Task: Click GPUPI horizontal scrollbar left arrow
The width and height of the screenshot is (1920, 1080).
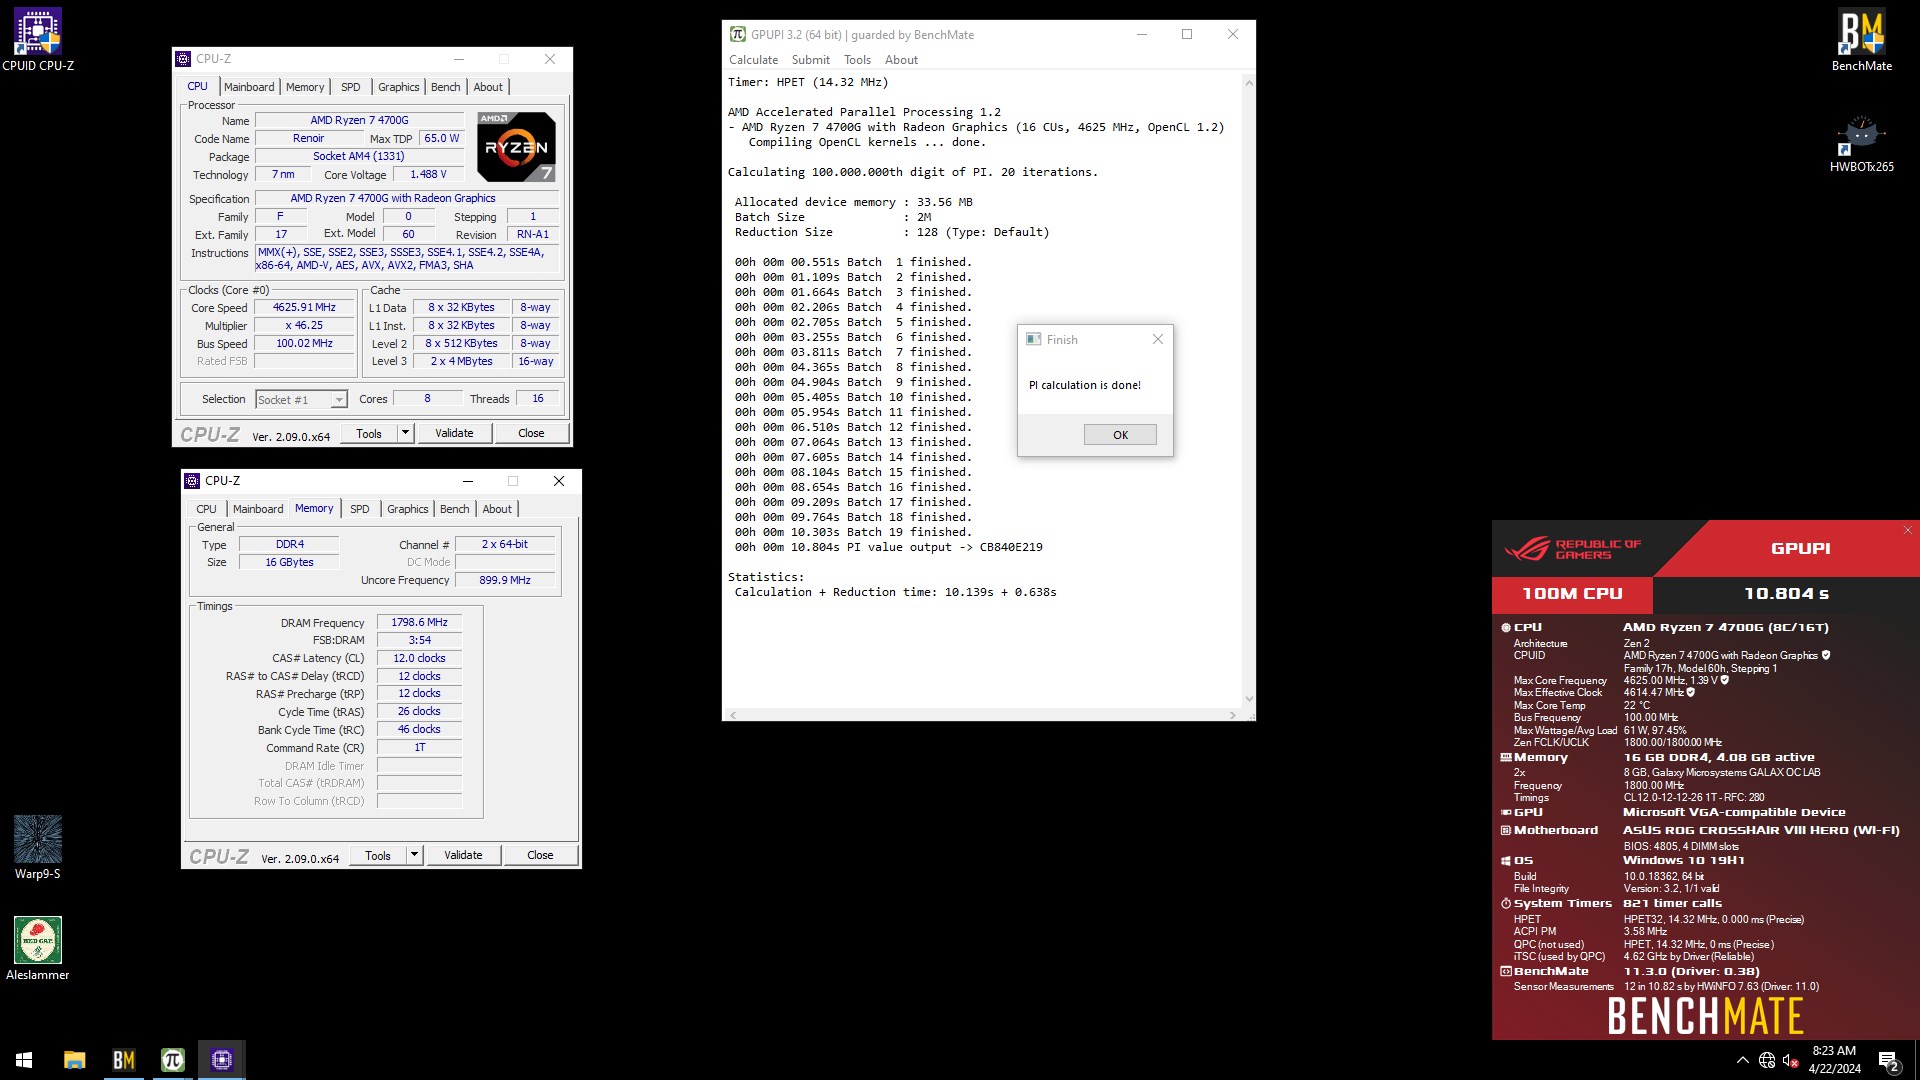Action: [733, 715]
